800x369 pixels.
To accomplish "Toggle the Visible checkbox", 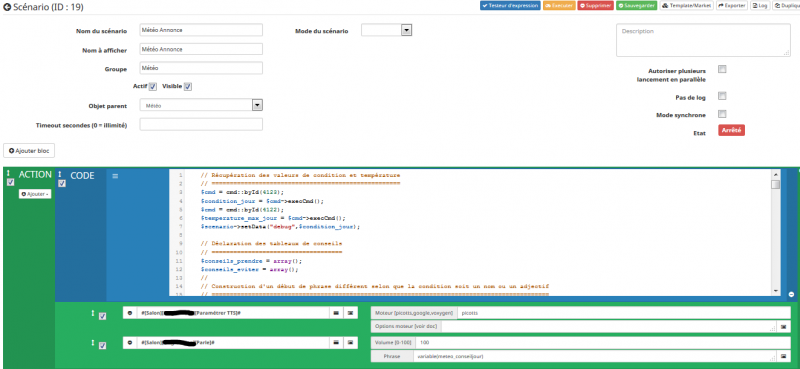I will [188, 87].
